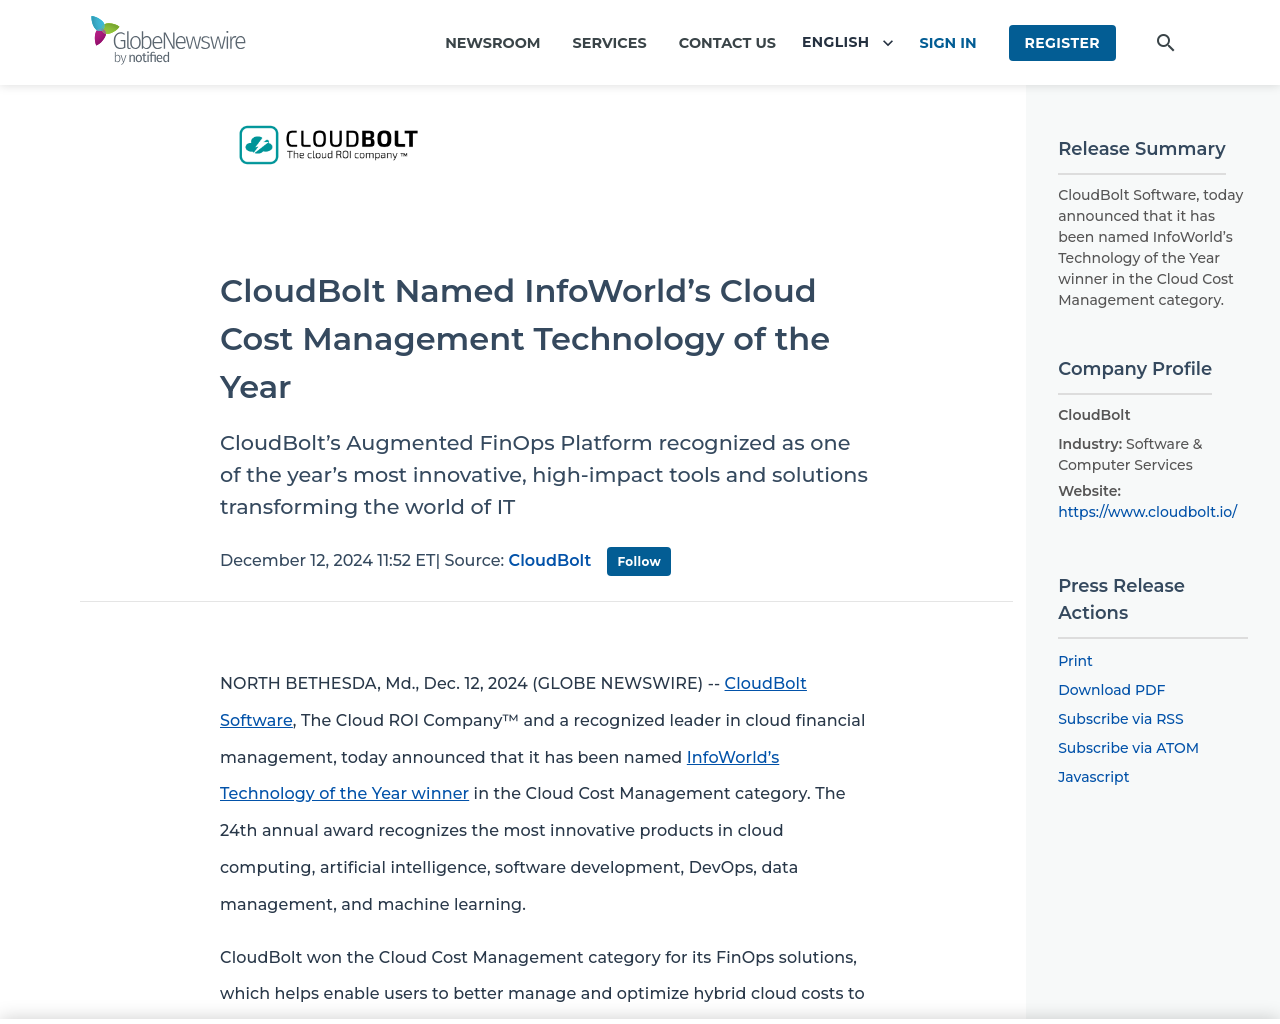Open the Newsroom menu
This screenshot has width=1280, height=1024.
click(x=493, y=43)
